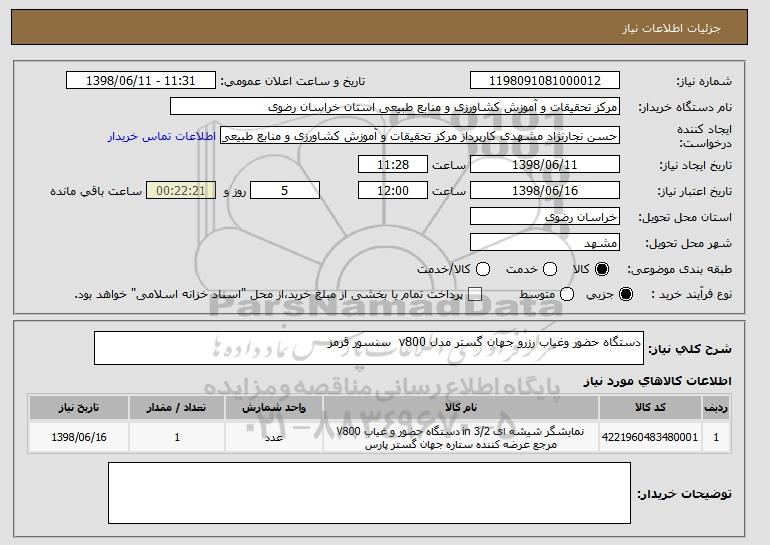Click the item name cell mentioning V800

[x=461, y=437]
